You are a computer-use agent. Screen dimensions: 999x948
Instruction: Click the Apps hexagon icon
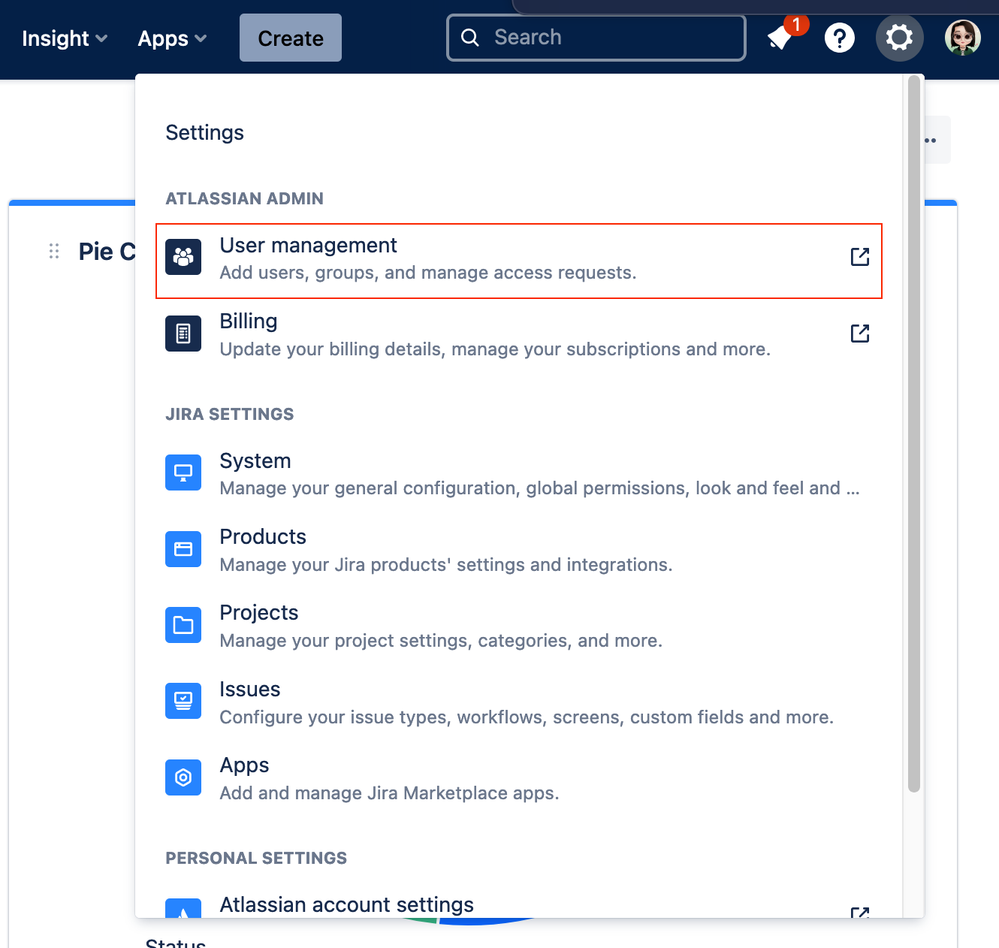click(183, 777)
